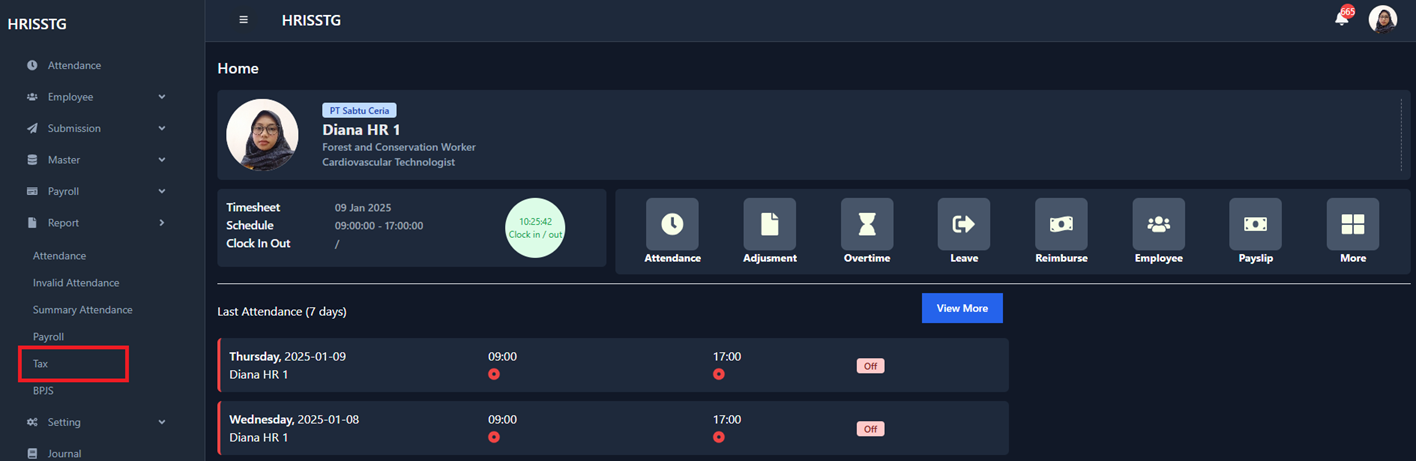
Task: Click the Master database icon
Action: (x=32, y=160)
